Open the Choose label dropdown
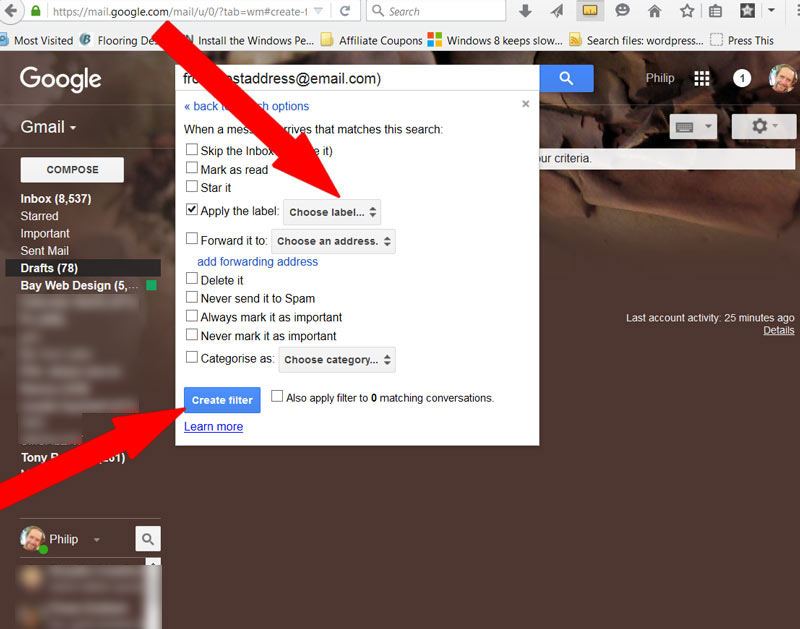 pyautogui.click(x=332, y=212)
